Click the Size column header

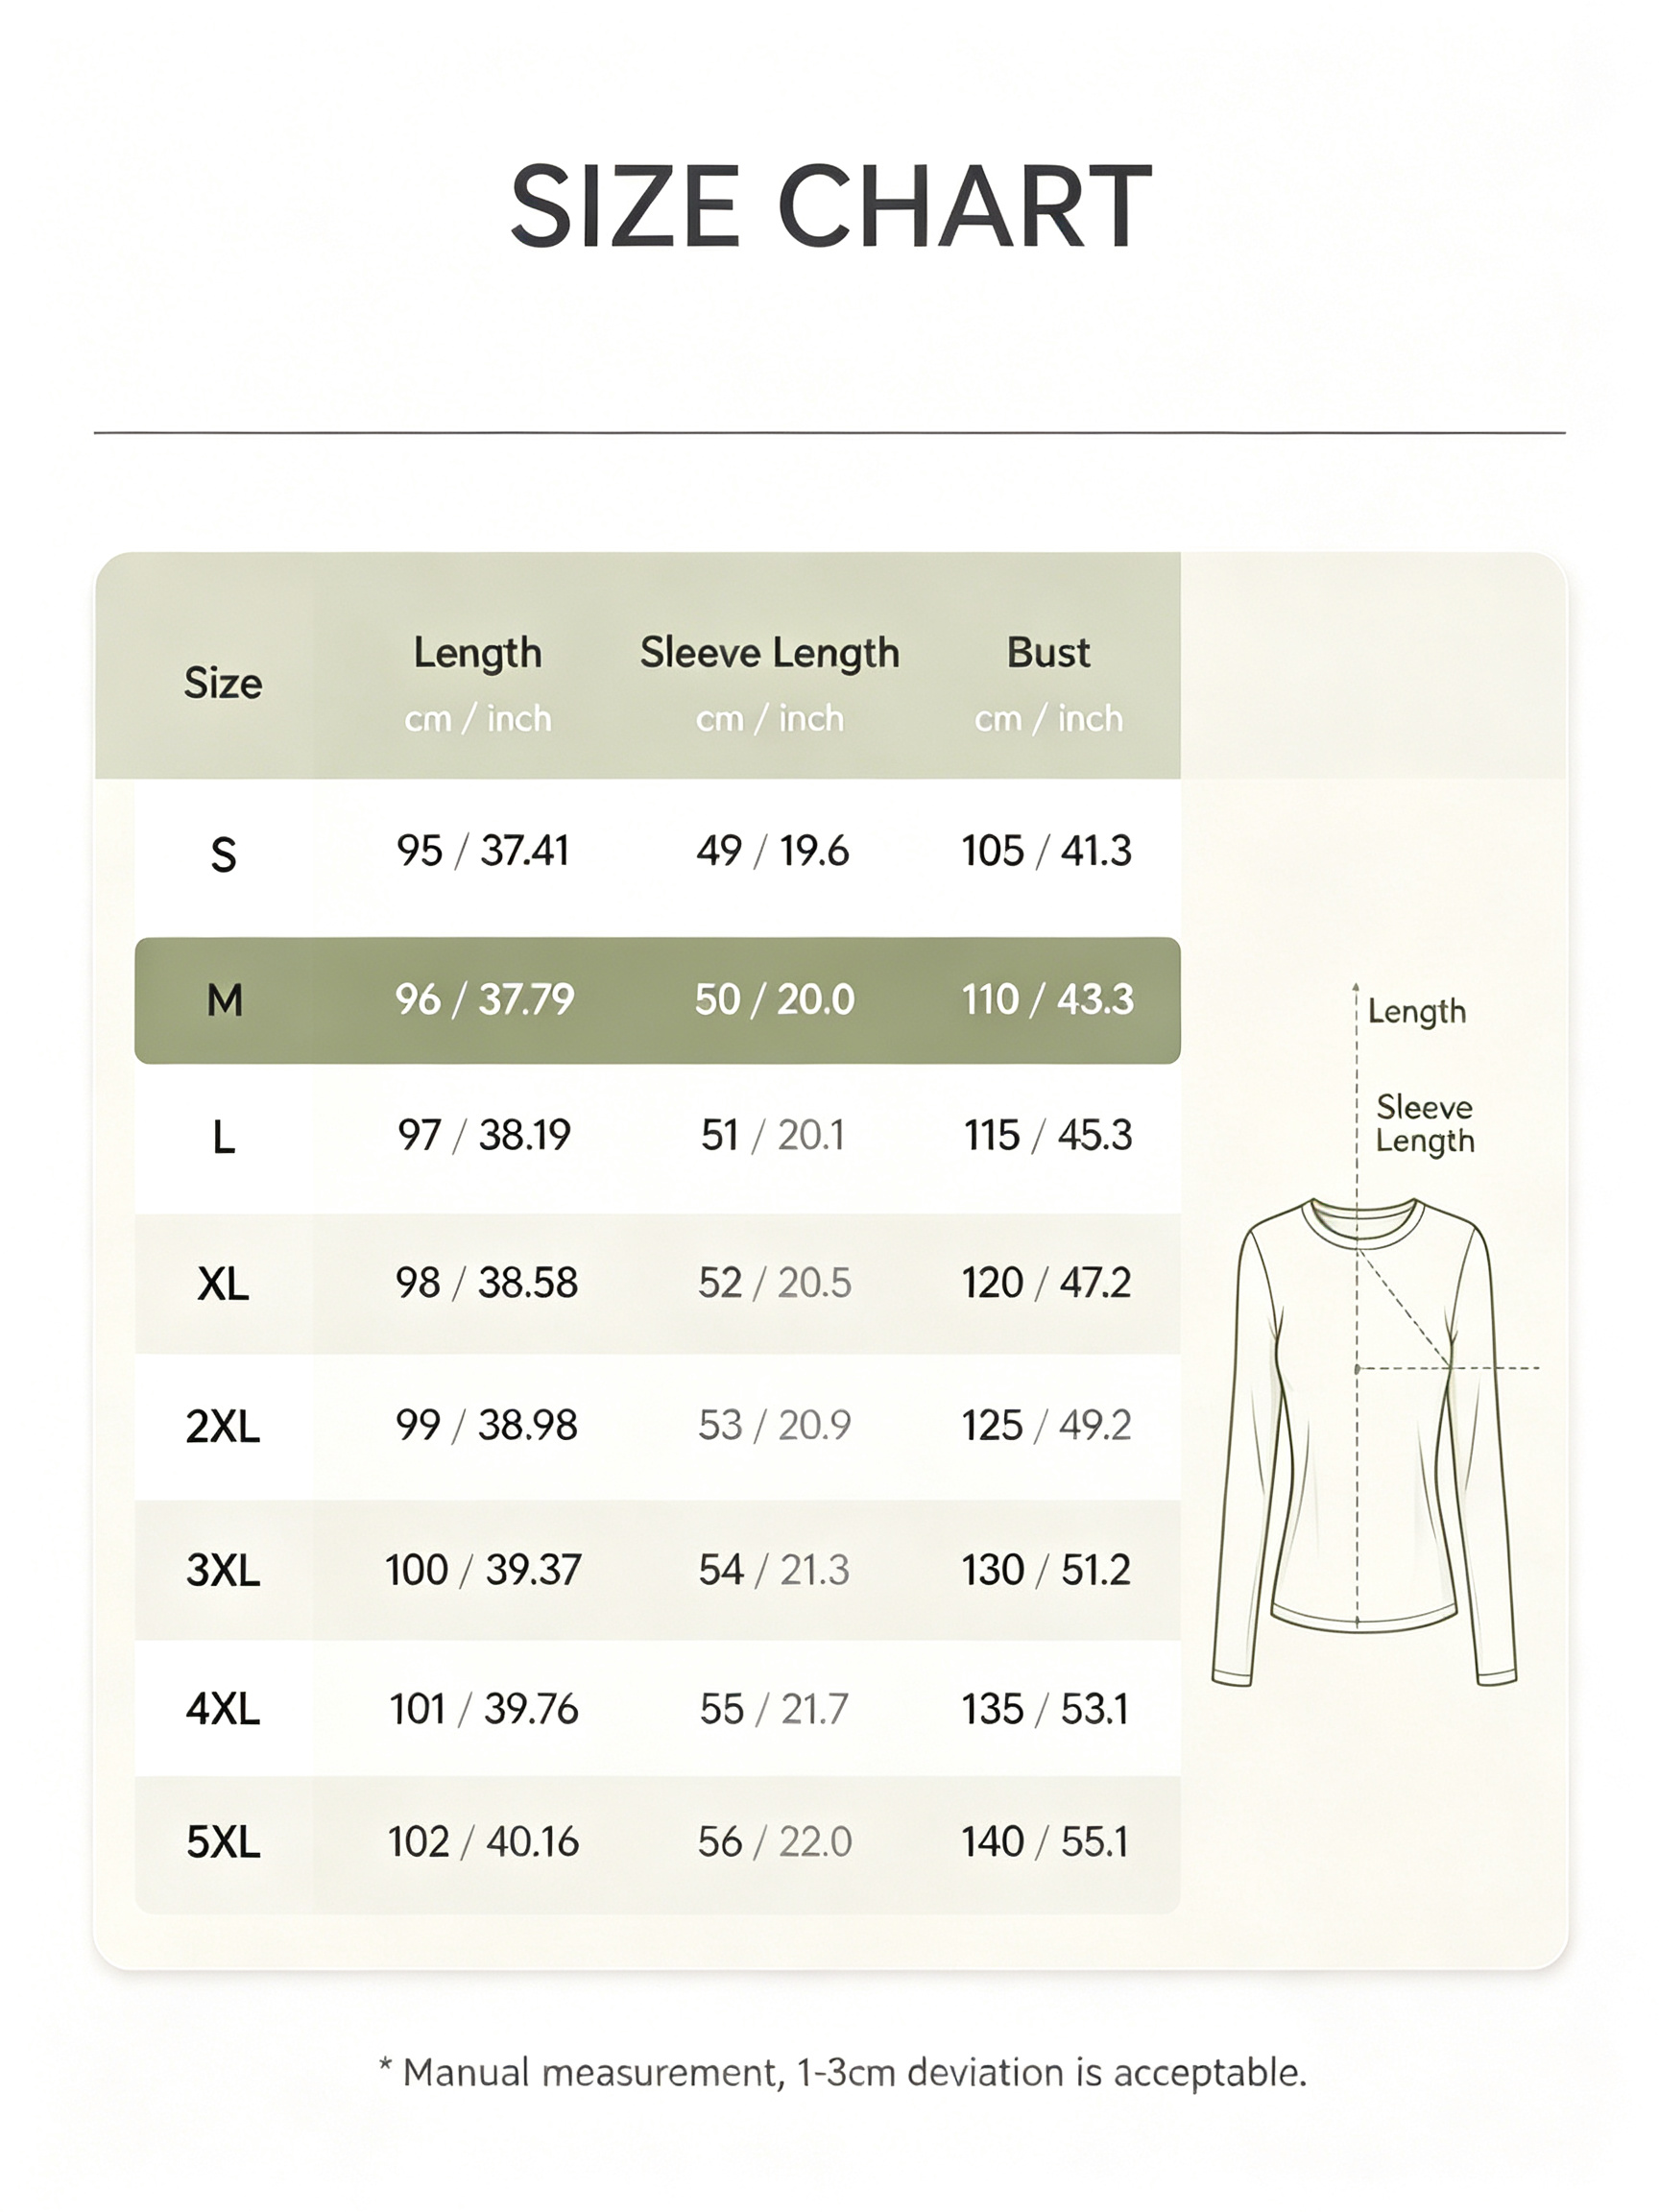point(223,683)
